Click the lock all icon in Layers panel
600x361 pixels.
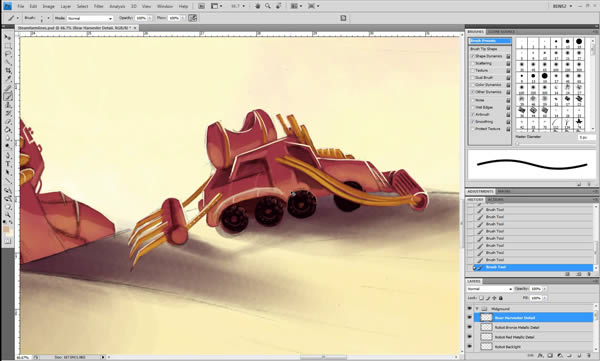(501, 298)
